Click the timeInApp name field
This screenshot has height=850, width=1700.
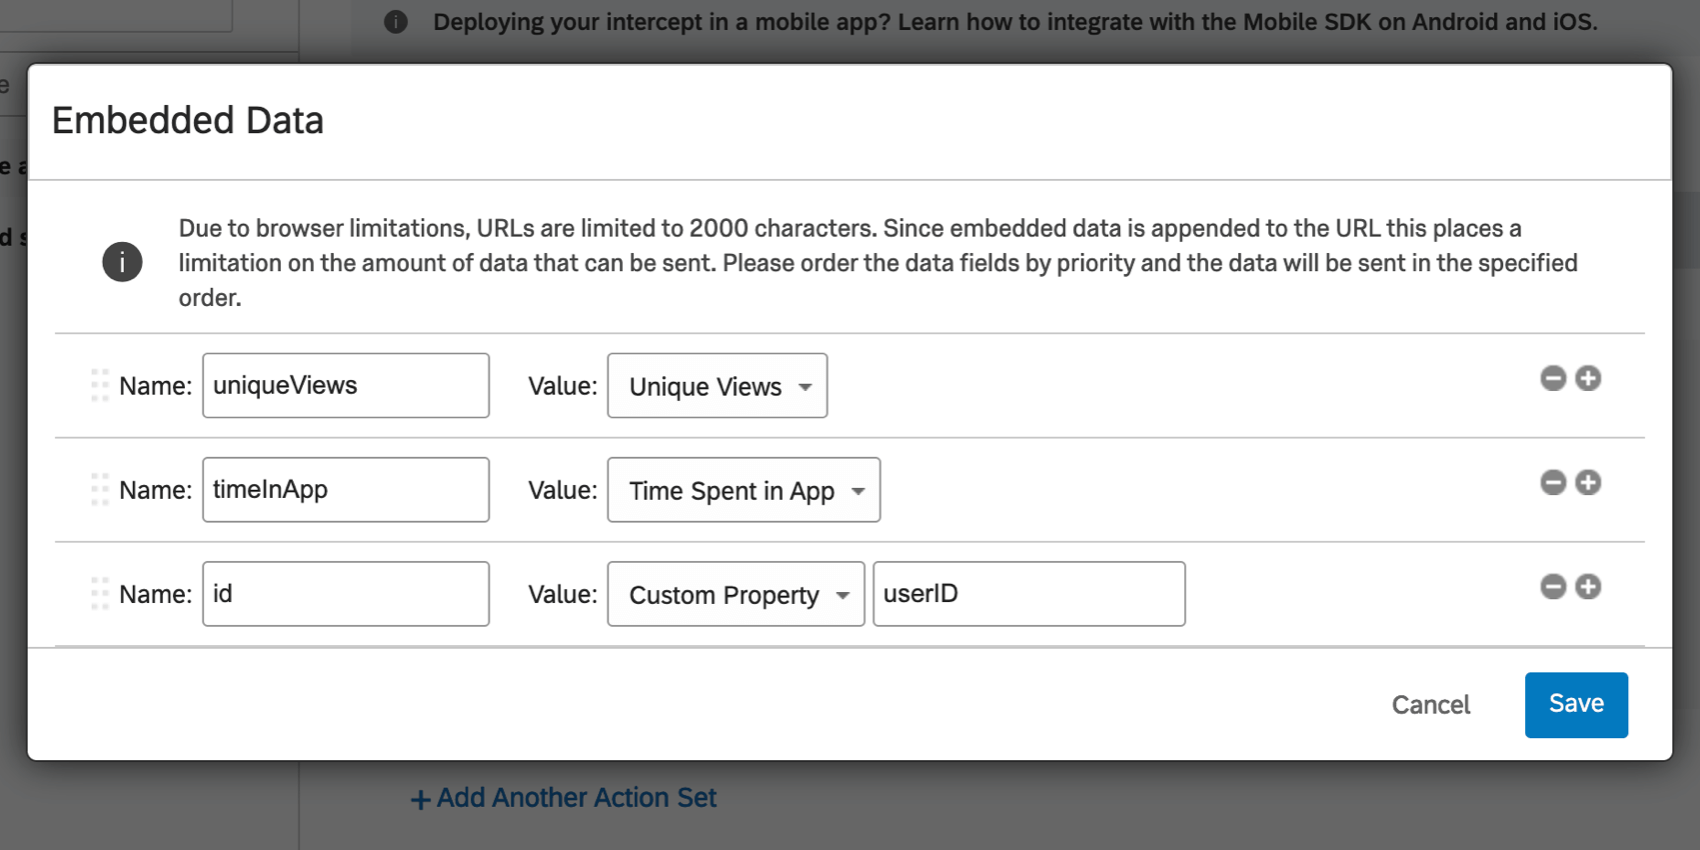345,489
